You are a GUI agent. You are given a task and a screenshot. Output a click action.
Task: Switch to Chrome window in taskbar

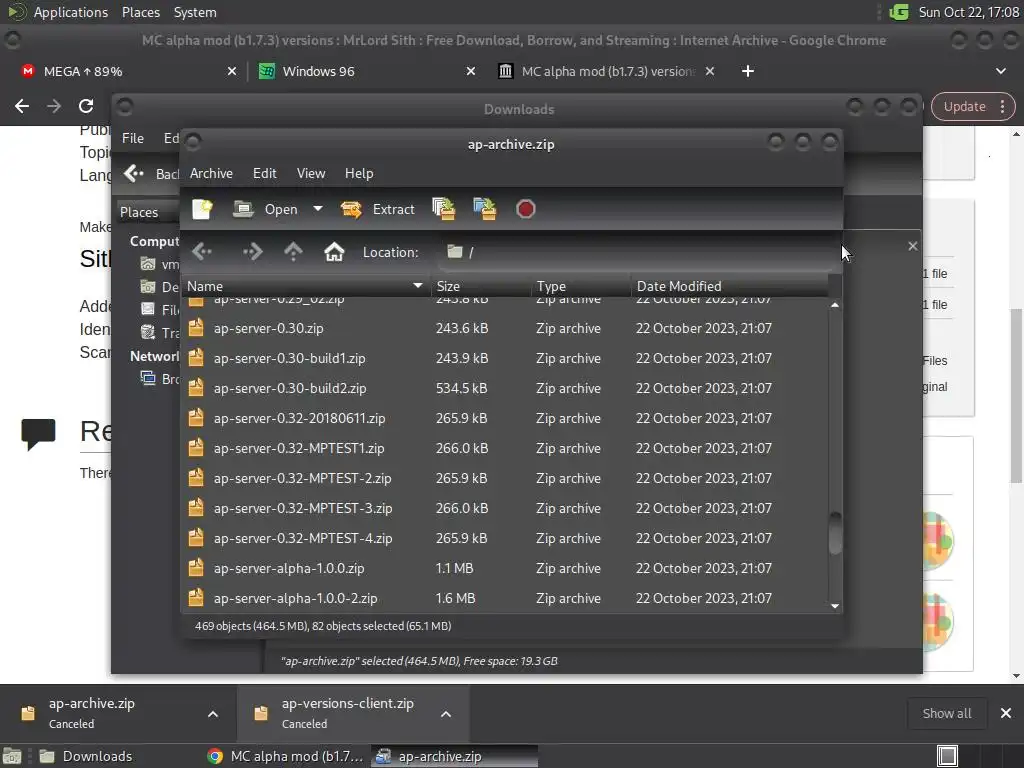pyautogui.click(x=285, y=756)
